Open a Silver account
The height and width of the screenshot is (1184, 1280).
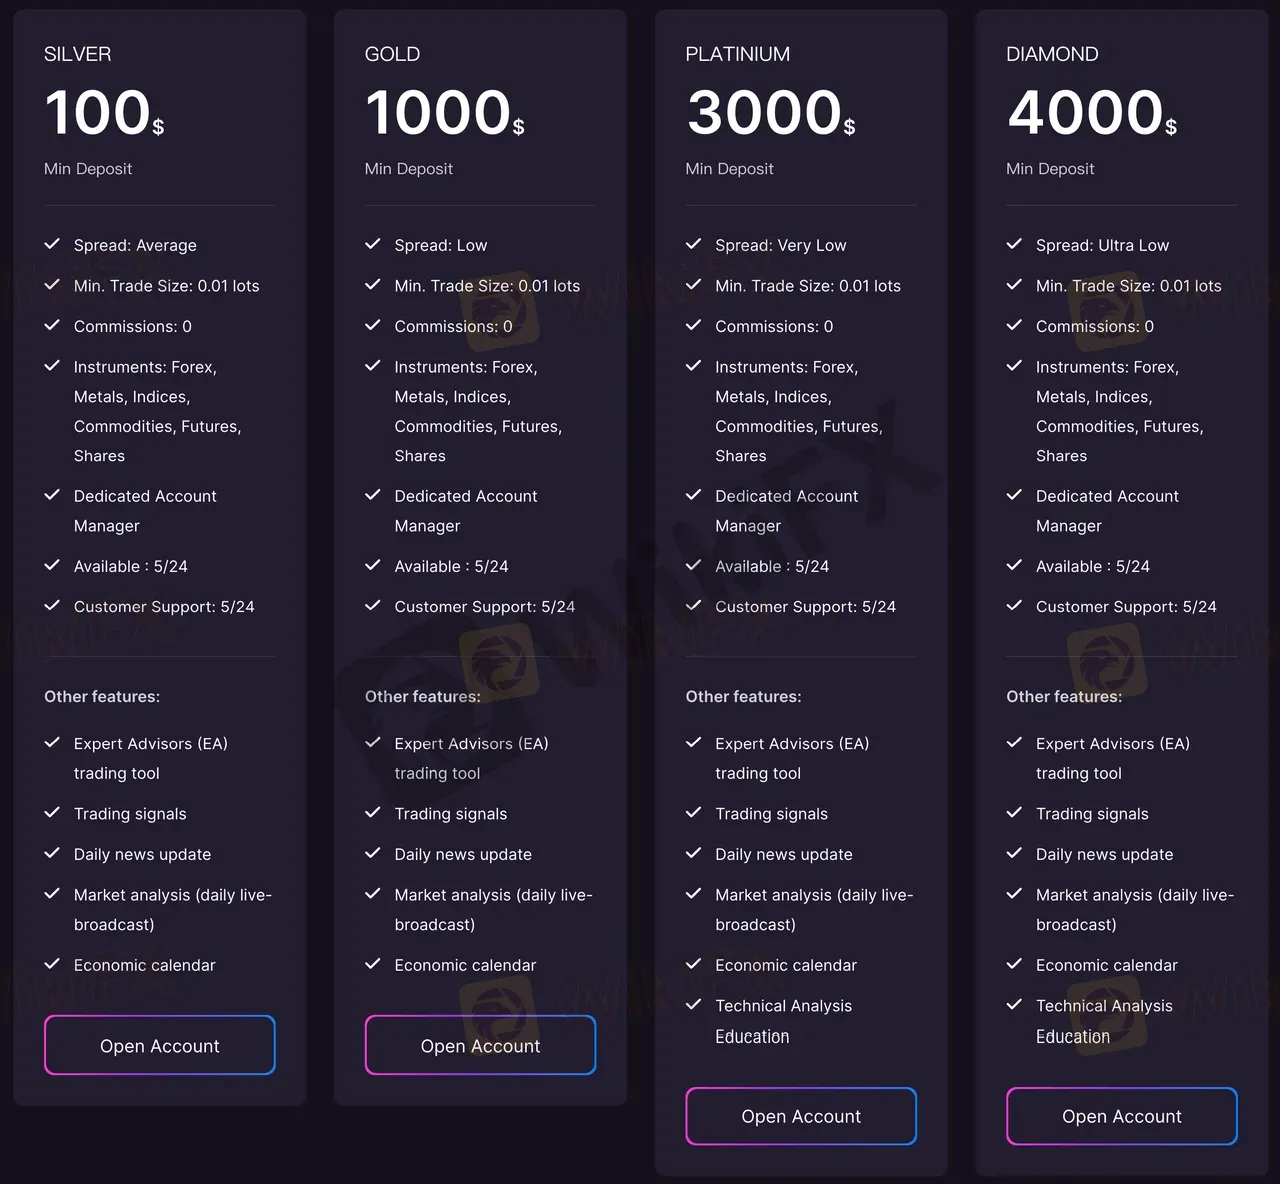(160, 1045)
